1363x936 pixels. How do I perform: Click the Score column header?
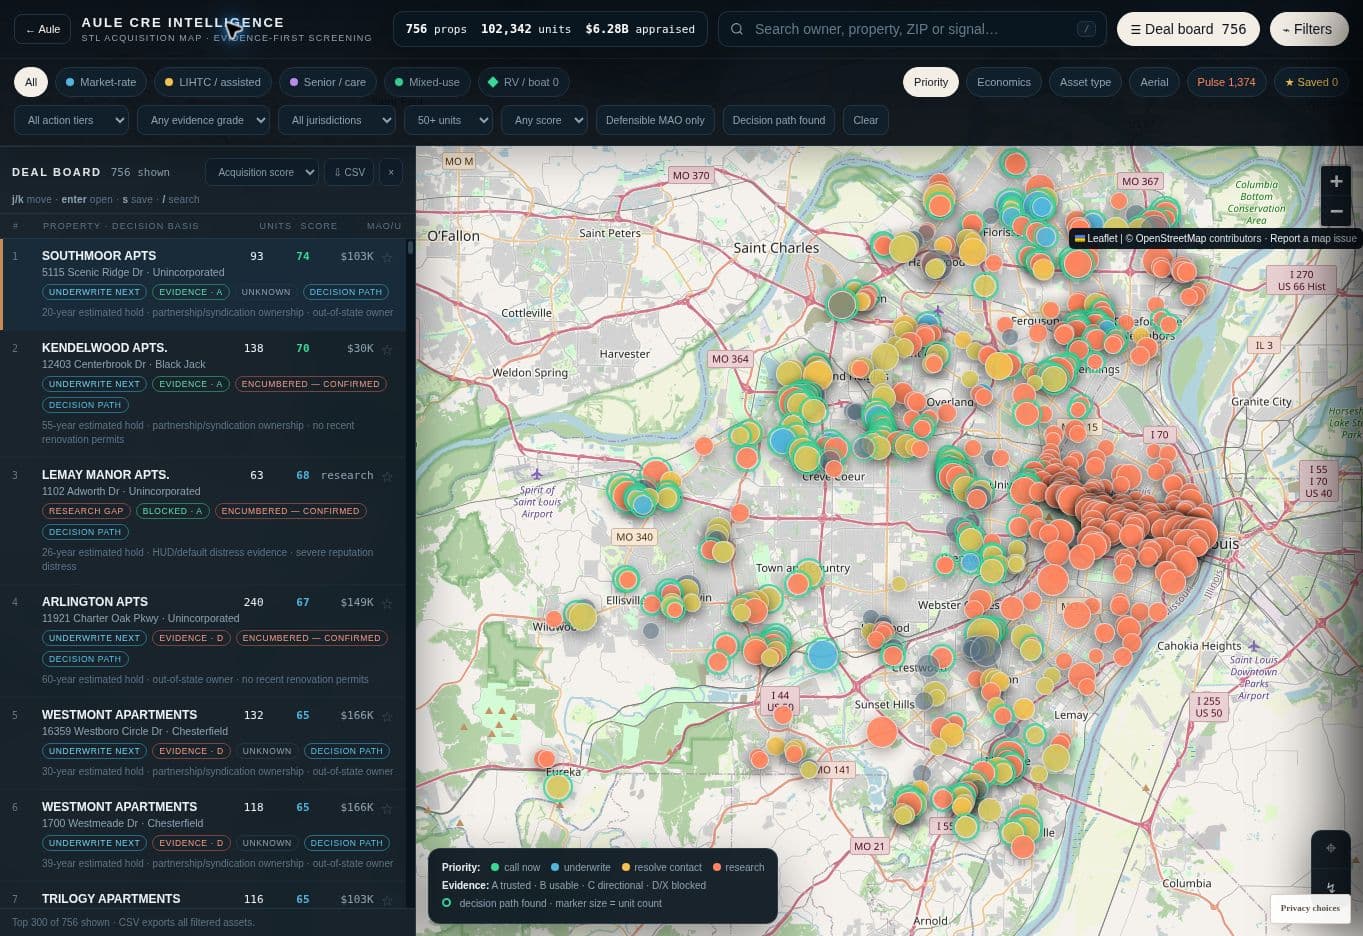(318, 226)
